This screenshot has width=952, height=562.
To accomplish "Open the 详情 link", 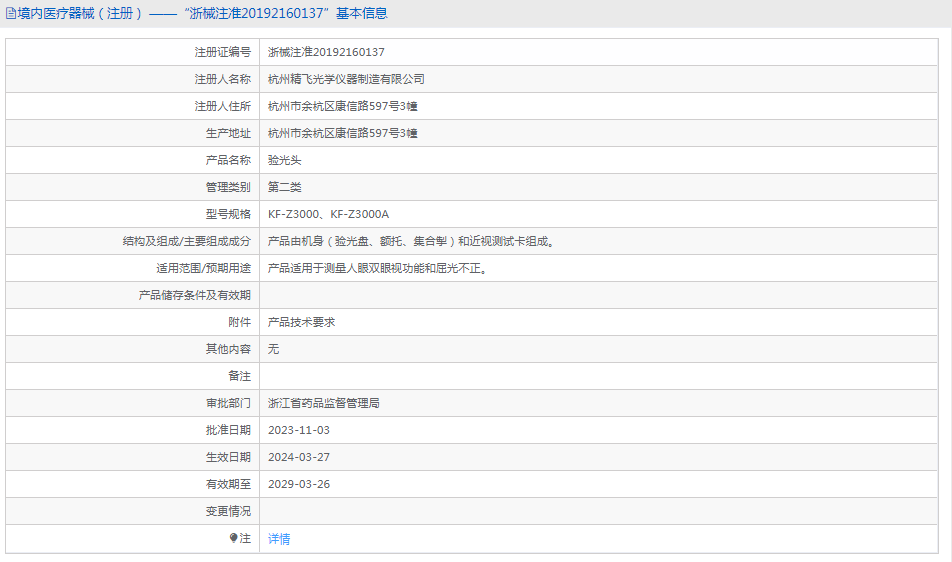I will point(279,539).
